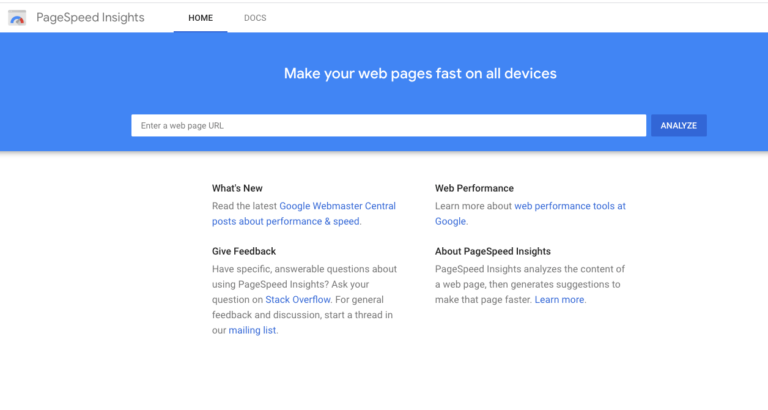Select the Web Performance heading
The image size is (768, 410).
(474, 188)
